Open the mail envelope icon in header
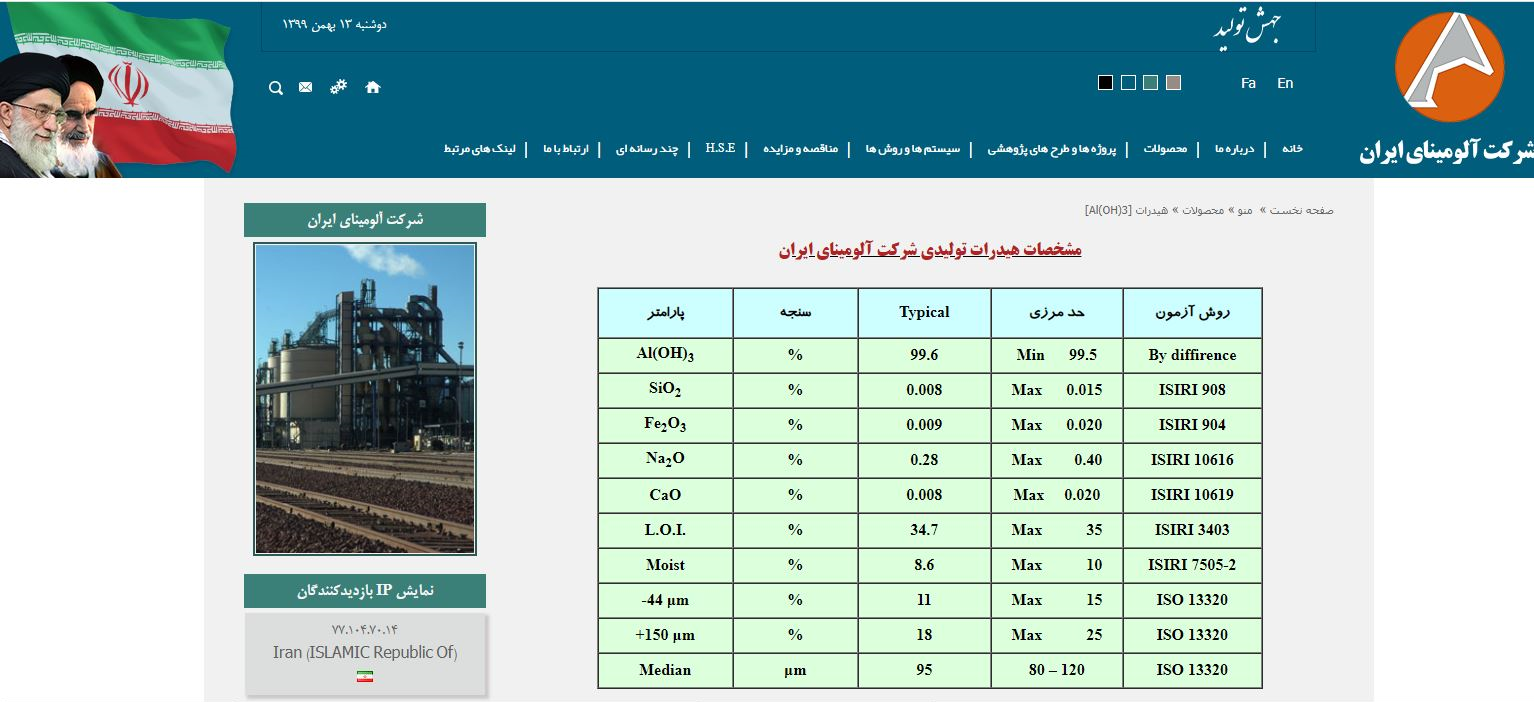 click(x=306, y=87)
